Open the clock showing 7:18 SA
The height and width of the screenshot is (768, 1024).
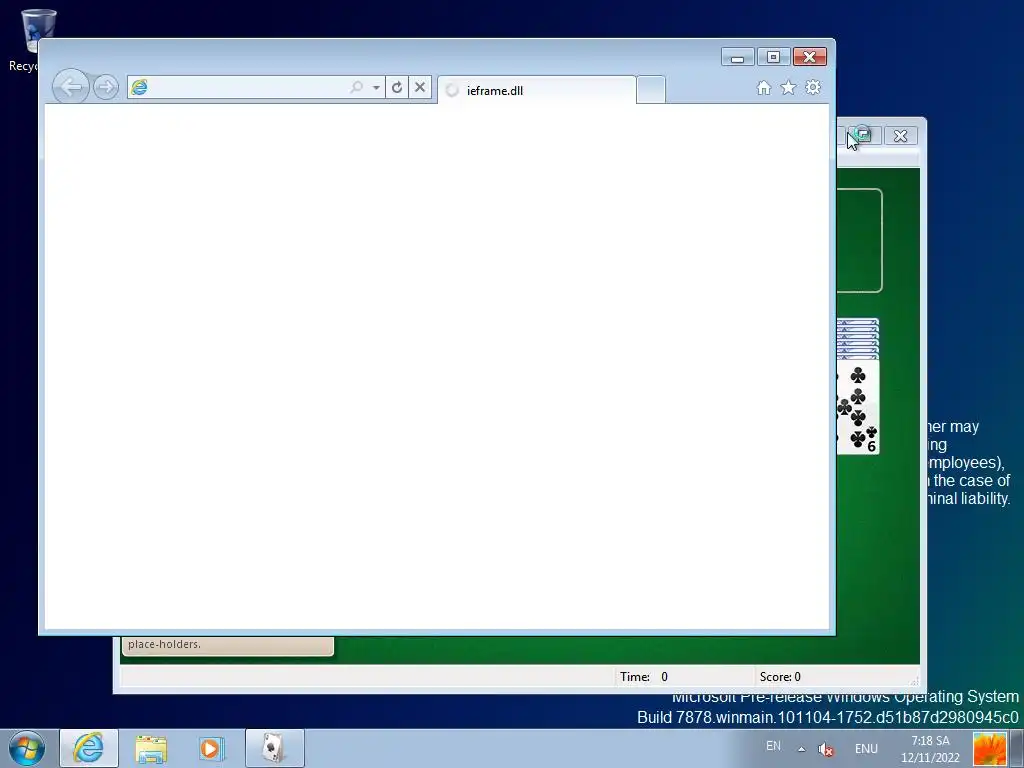[931, 749]
